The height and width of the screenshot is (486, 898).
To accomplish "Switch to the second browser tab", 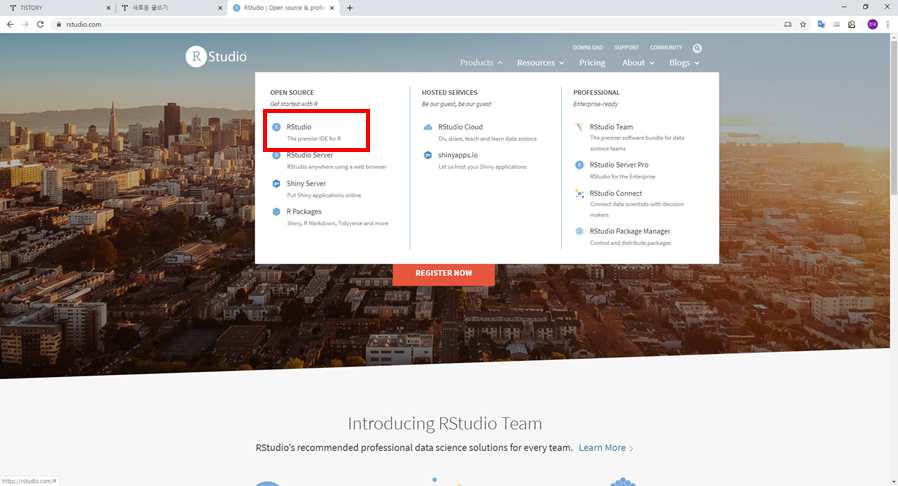I will [170, 8].
